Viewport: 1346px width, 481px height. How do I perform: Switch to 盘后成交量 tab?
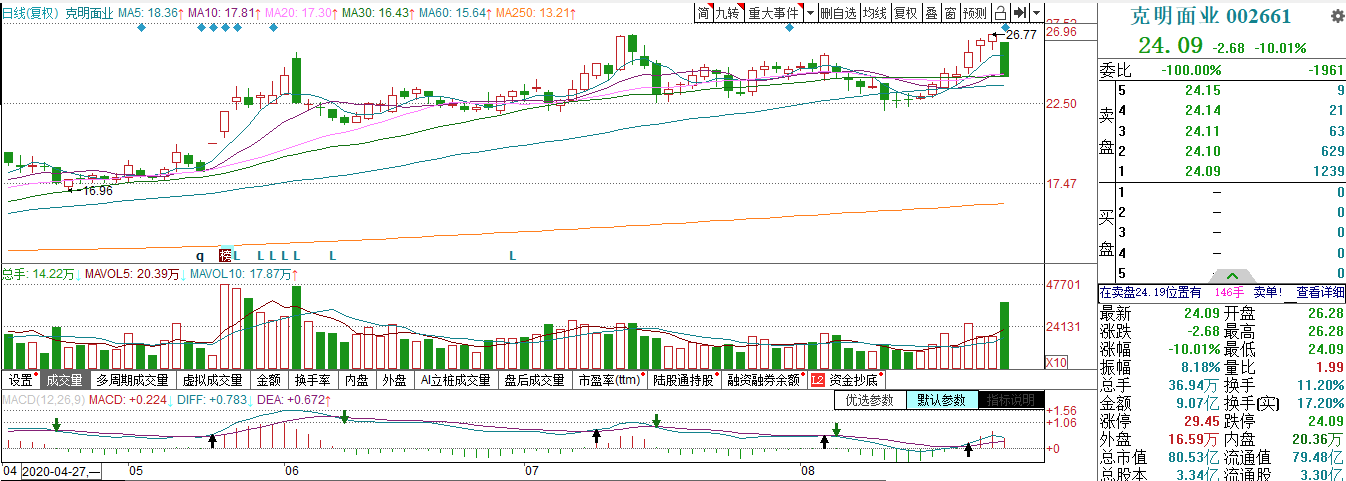535,380
